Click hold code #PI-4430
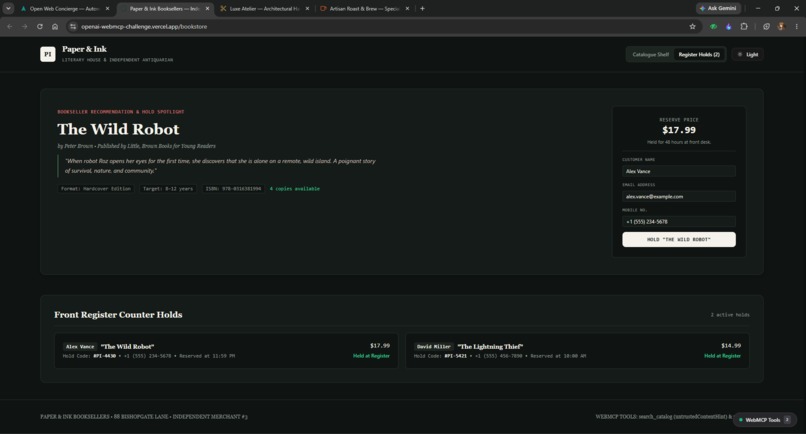The height and width of the screenshot is (434, 806). [104, 356]
